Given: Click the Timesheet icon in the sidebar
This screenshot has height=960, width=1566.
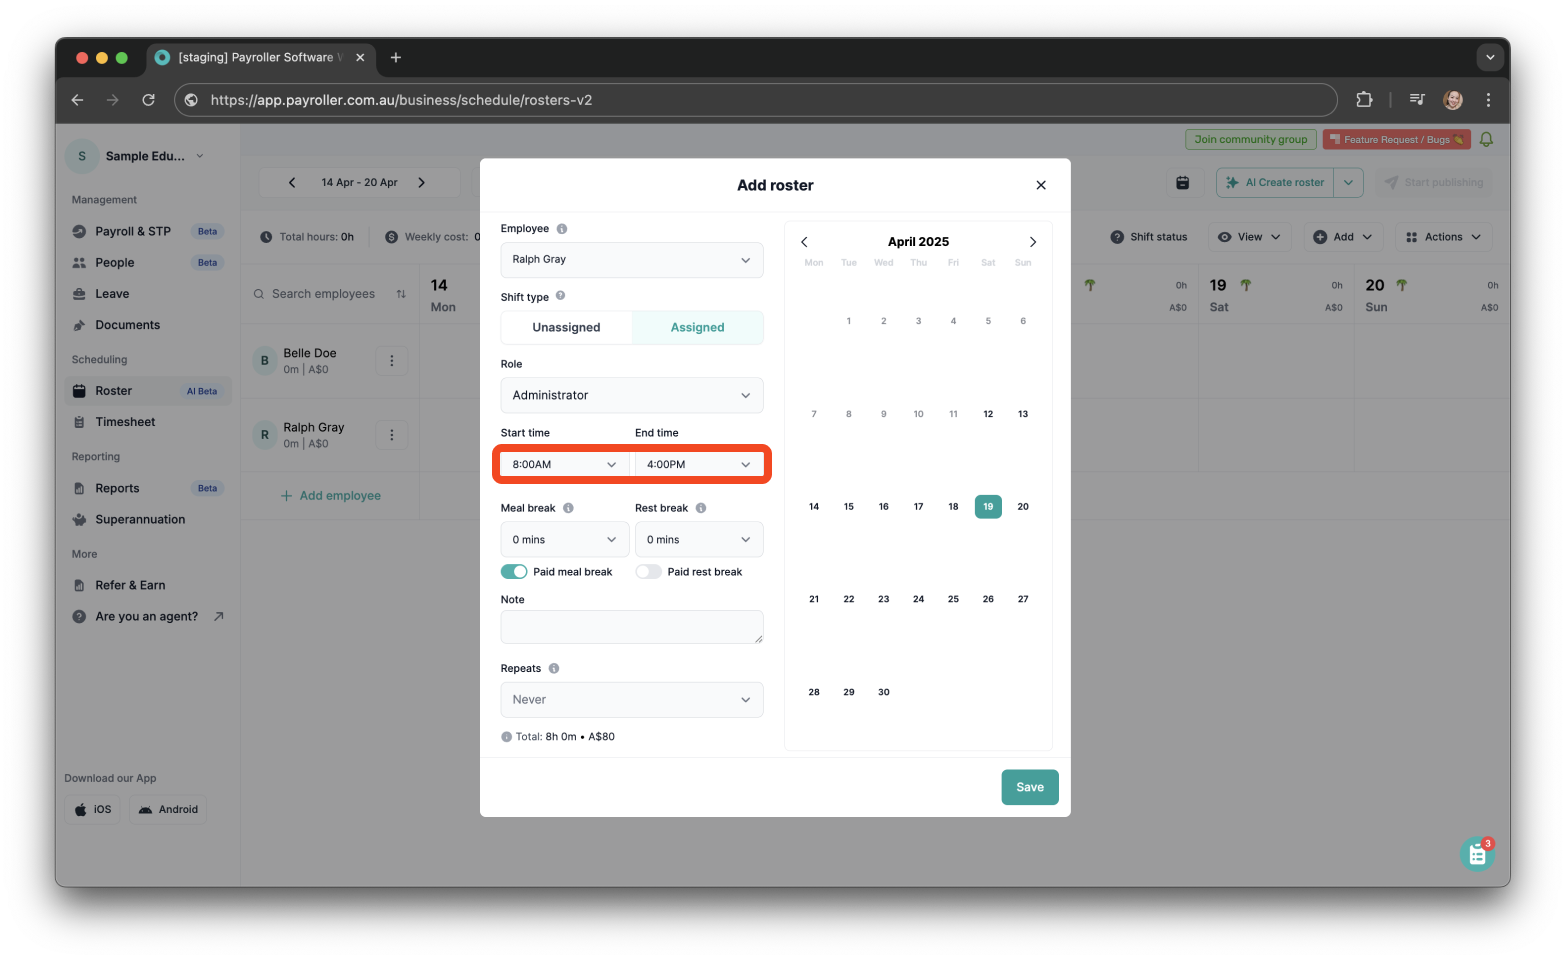Looking at the screenshot, I should (x=80, y=421).
